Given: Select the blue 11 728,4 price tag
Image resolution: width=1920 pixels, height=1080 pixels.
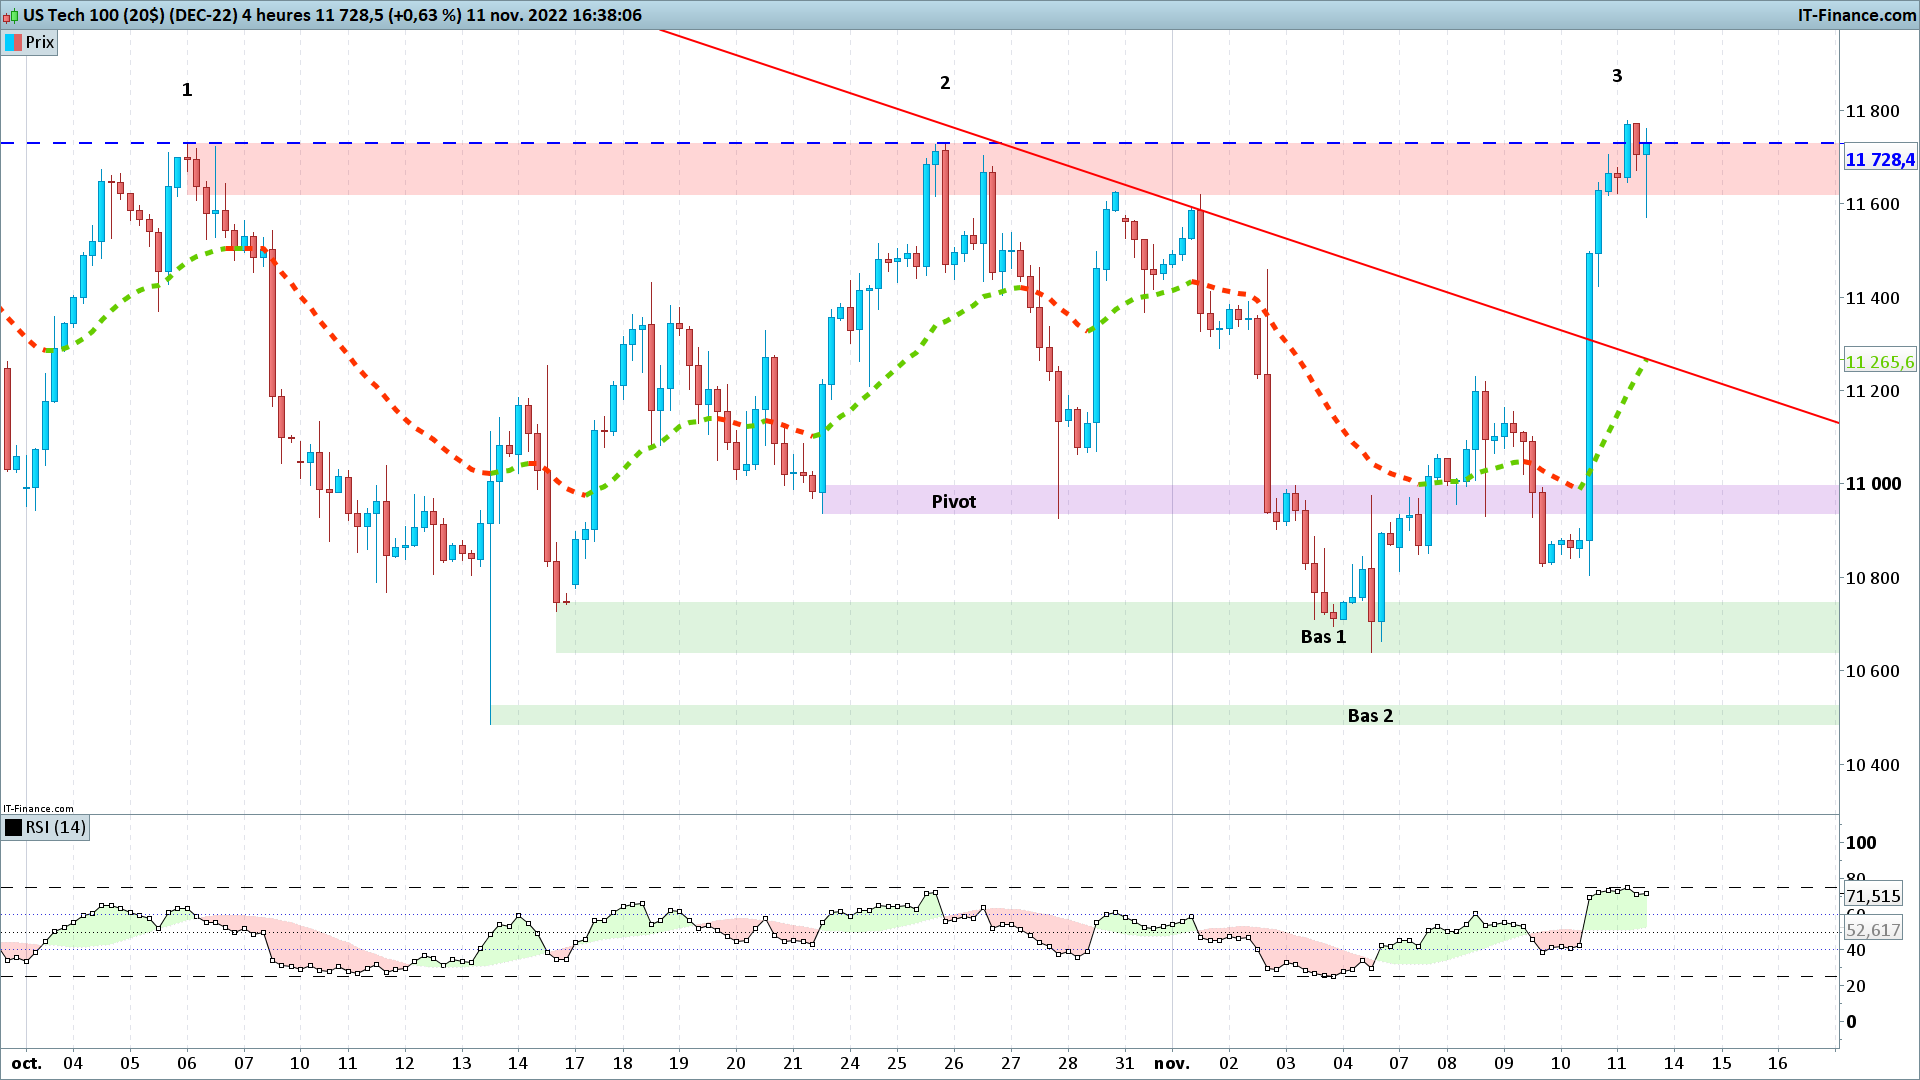Looking at the screenshot, I should (x=1879, y=160).
